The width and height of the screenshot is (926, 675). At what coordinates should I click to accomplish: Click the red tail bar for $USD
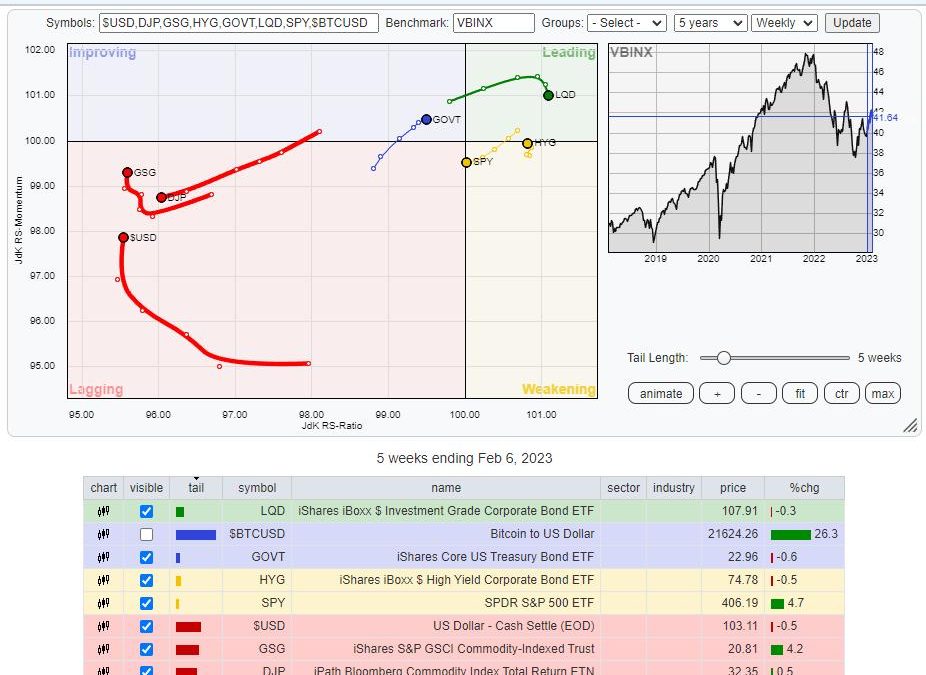click(x=188, y=627)
